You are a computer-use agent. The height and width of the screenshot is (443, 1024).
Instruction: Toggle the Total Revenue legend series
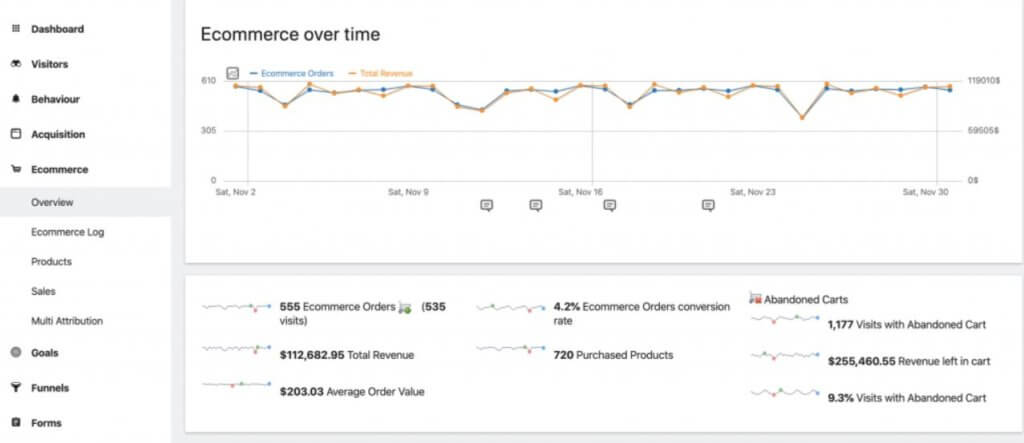pos(380,73)
